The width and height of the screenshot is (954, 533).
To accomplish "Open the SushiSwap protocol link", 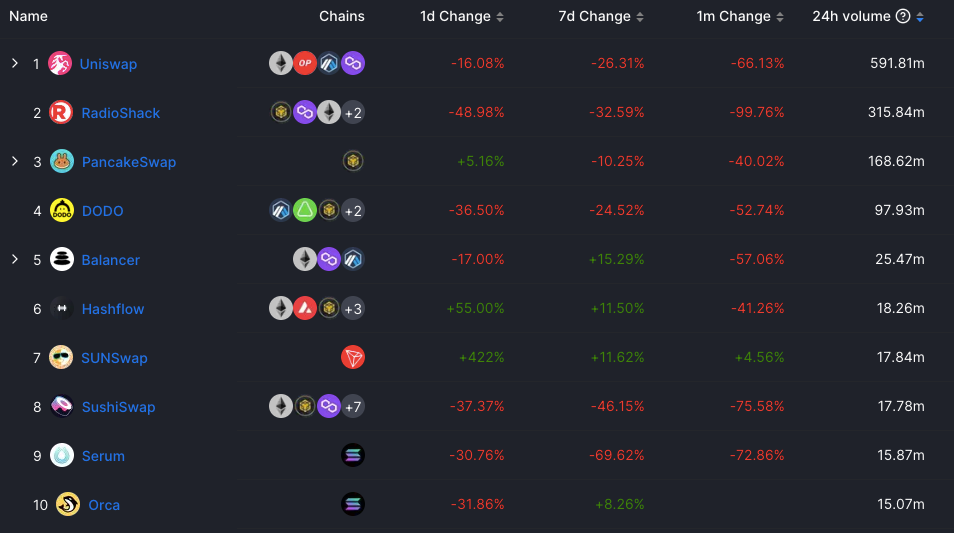I will click(x=118, y=407).
